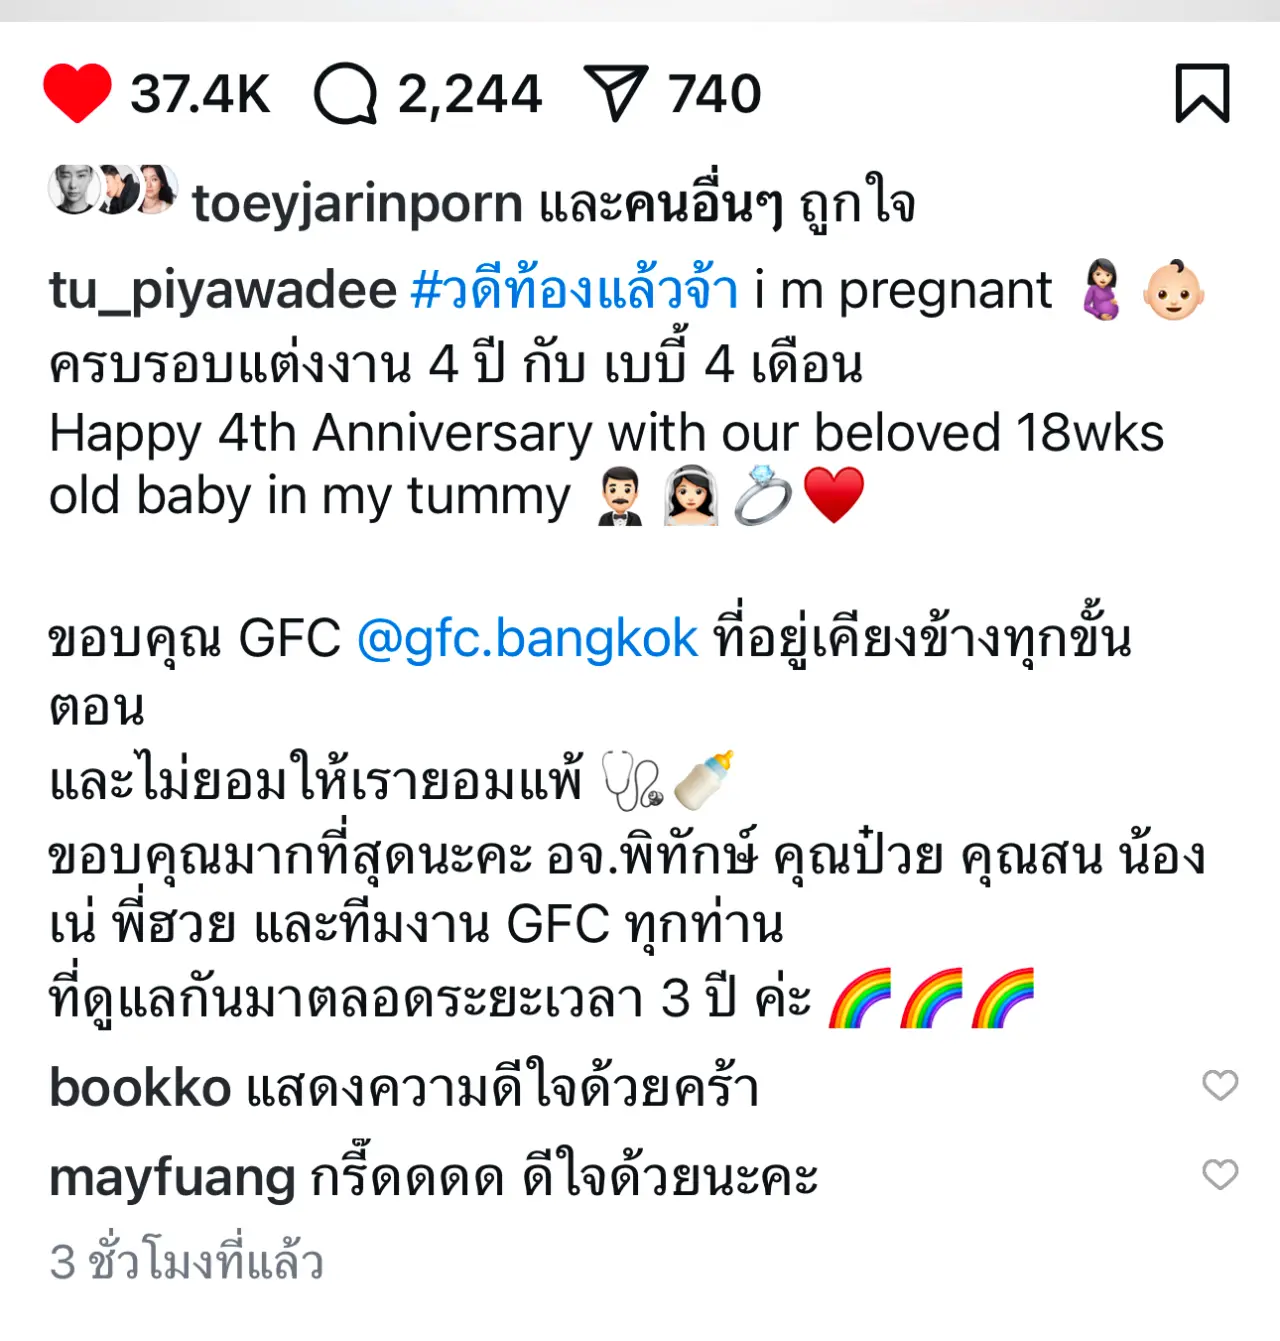Like mayfuang's comment heart
This screenshot has height=1341, width=1280.
[1220, 1174]
